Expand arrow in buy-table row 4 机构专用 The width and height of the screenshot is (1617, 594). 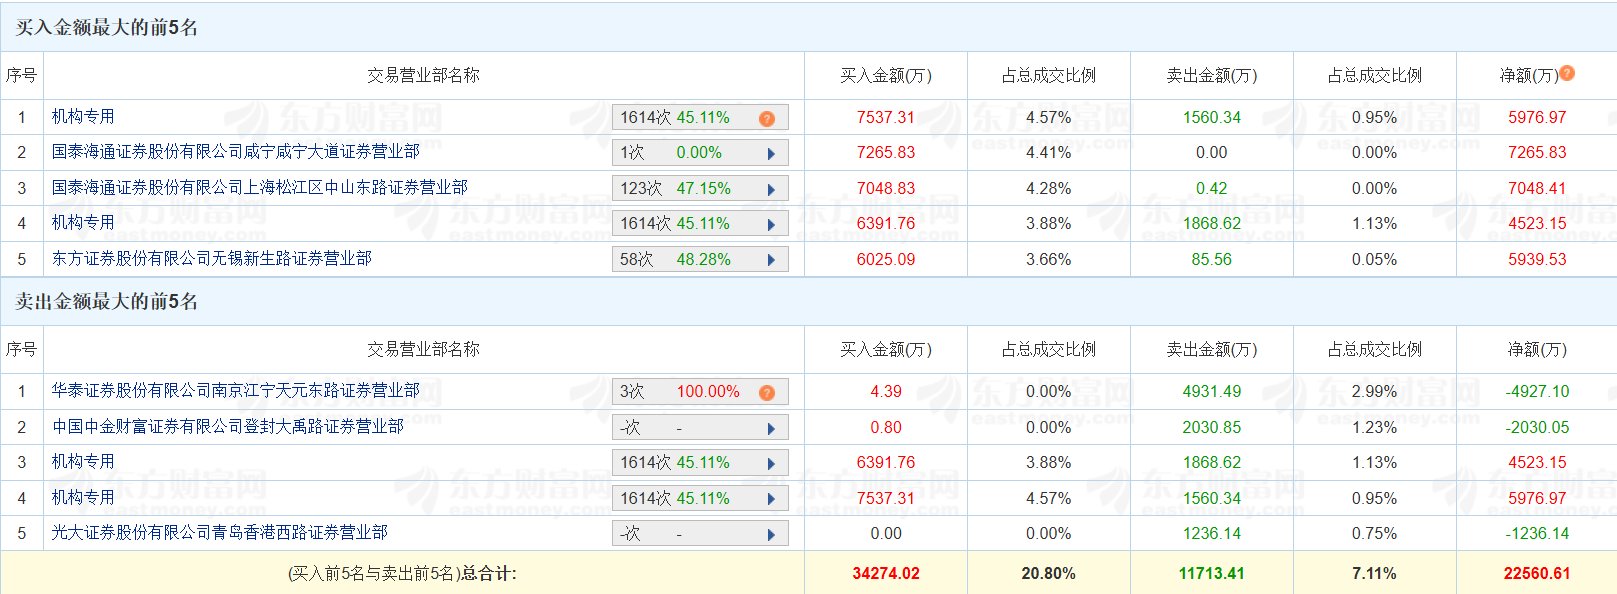pos(771,225)
